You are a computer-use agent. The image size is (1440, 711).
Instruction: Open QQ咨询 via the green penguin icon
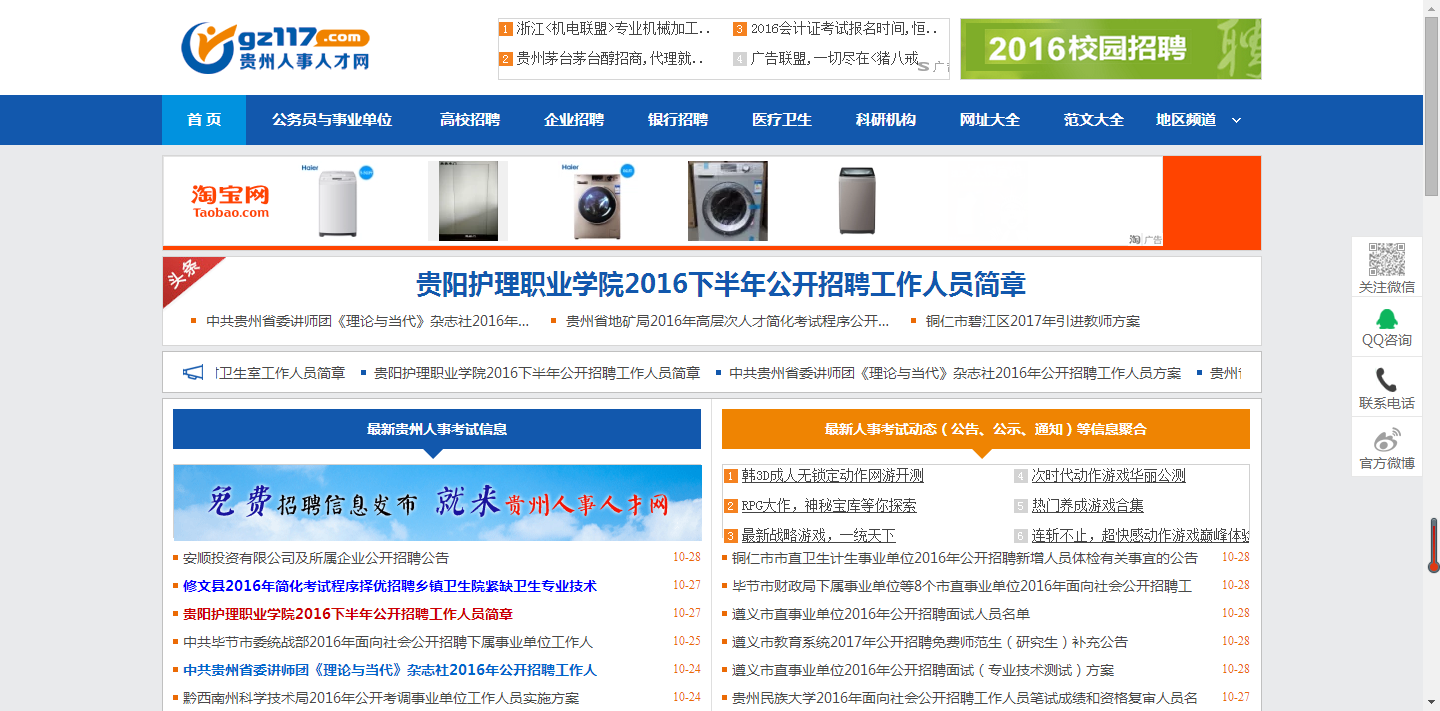click(x=1386, y=318)
